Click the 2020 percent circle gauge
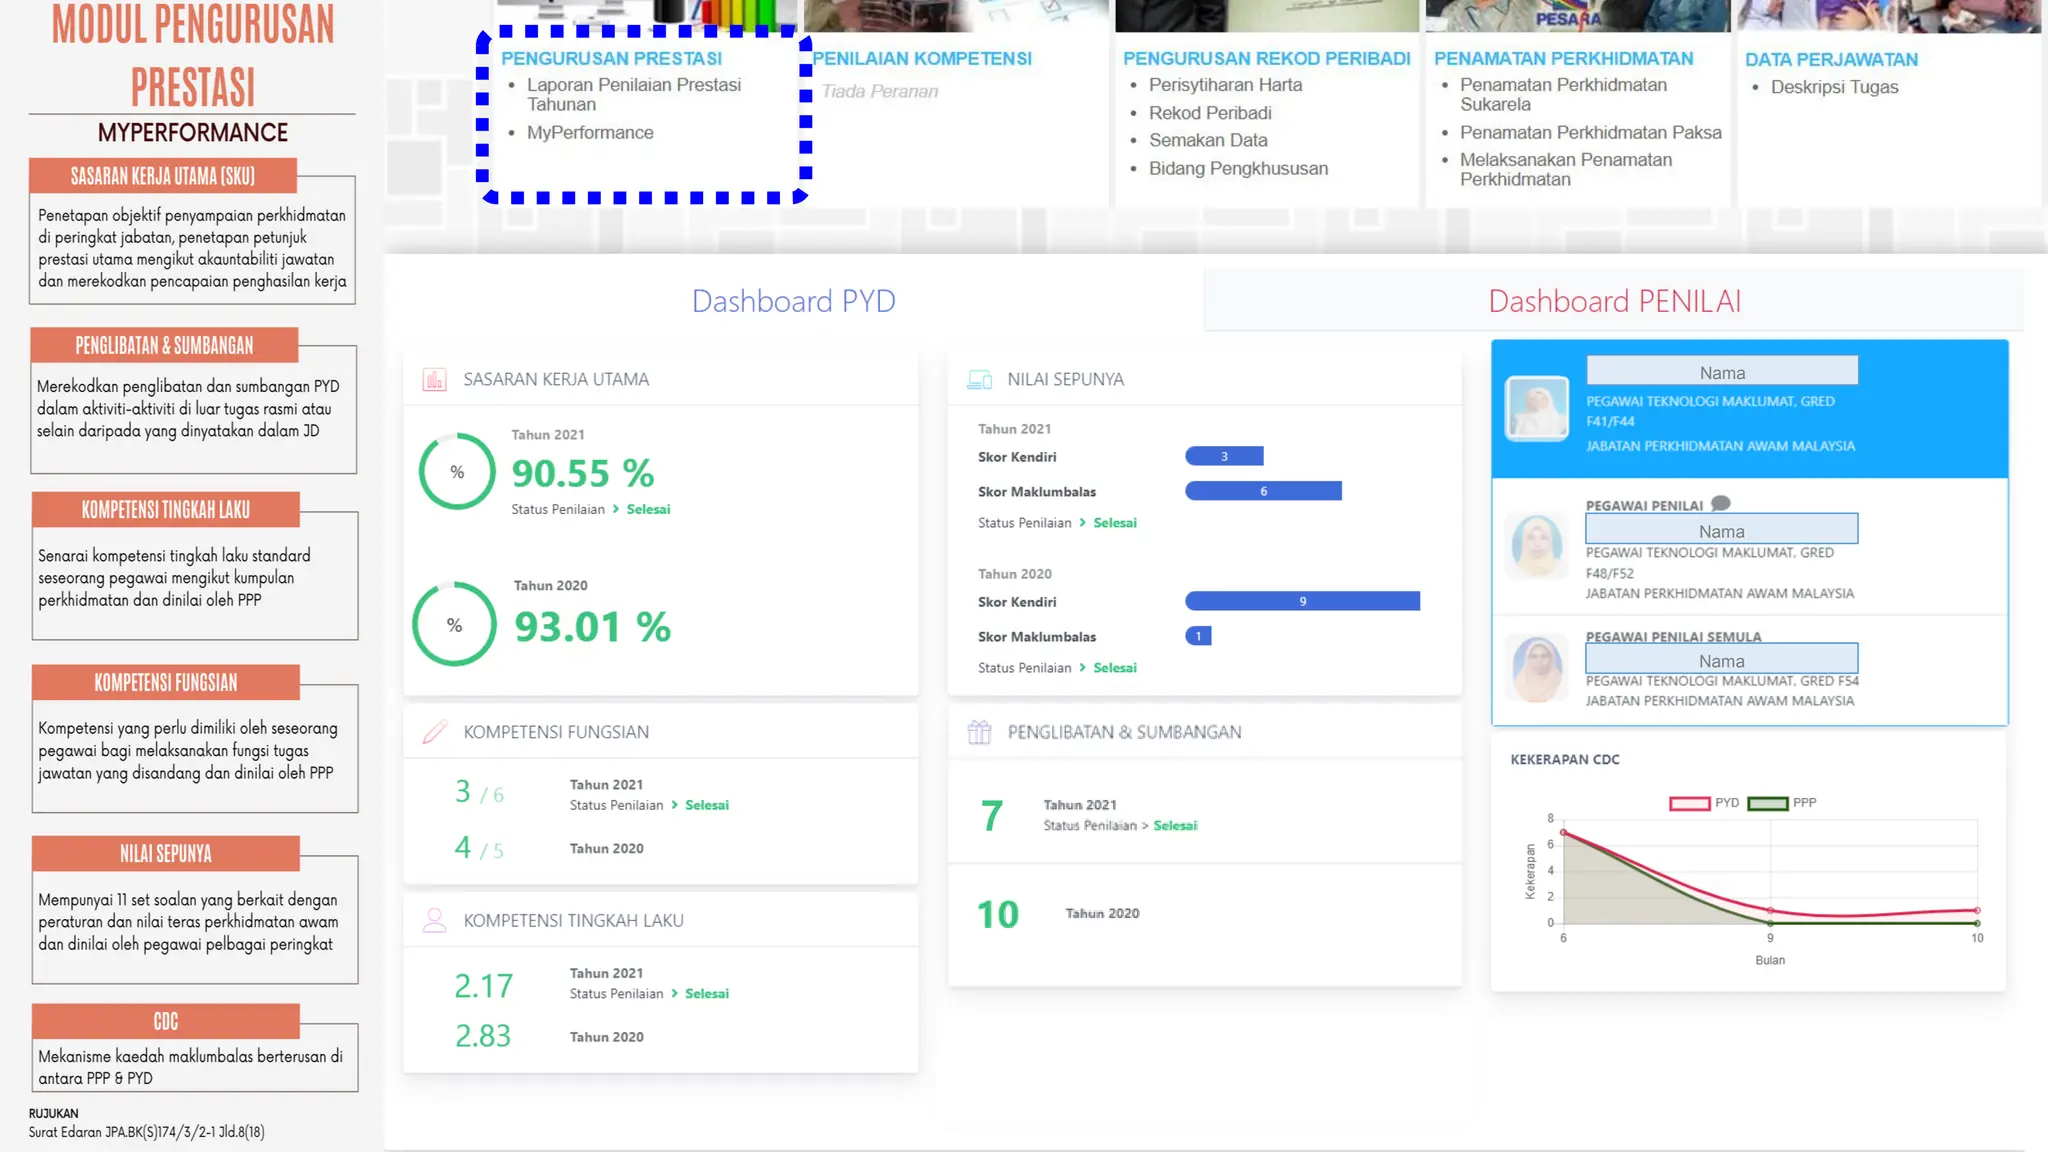 click(454, 624)
